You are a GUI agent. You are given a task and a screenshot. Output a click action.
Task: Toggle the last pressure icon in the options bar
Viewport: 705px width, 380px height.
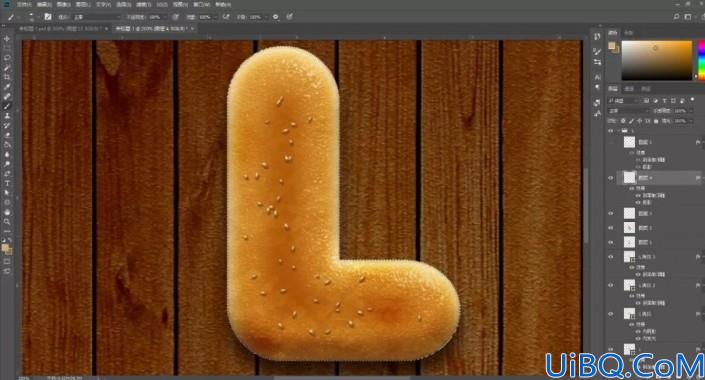[290, 17]
